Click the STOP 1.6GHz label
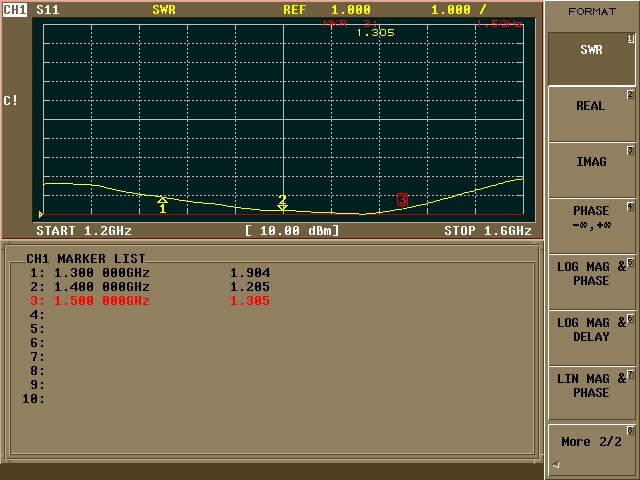This screenshot has width=640, height=480. click(x=488, y=231)
